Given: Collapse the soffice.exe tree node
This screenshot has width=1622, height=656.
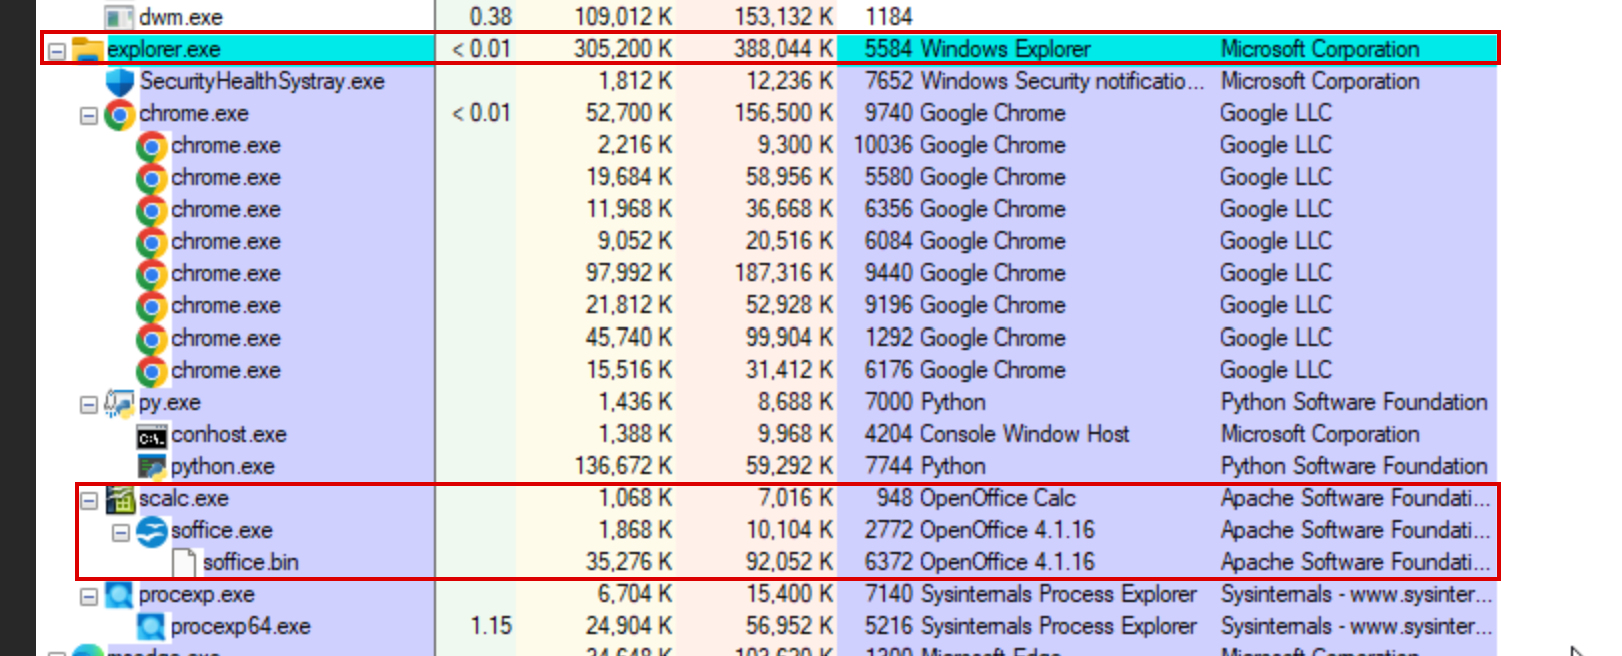Looking at the screenshot, I should pos(121,532).
